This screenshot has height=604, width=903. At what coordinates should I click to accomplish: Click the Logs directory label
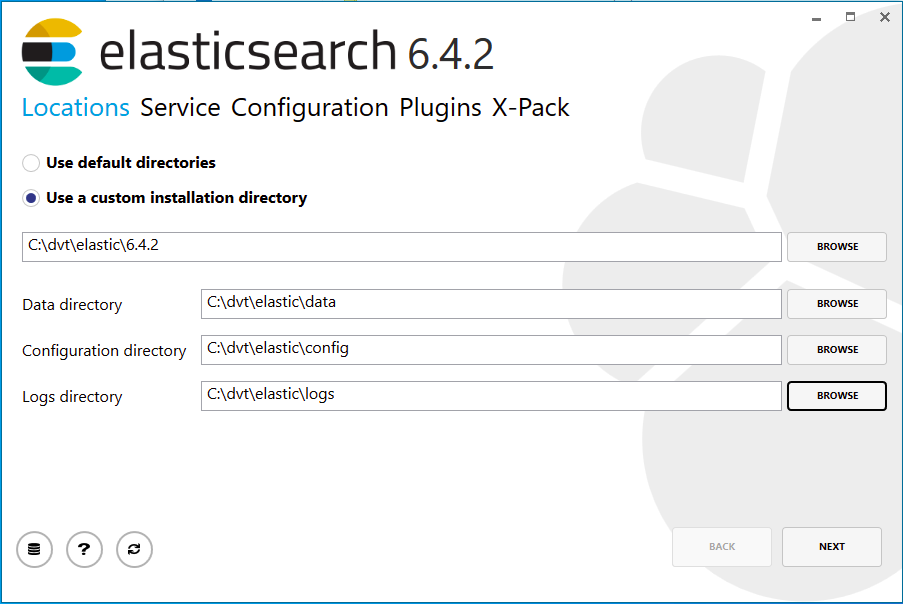[72, 397]
